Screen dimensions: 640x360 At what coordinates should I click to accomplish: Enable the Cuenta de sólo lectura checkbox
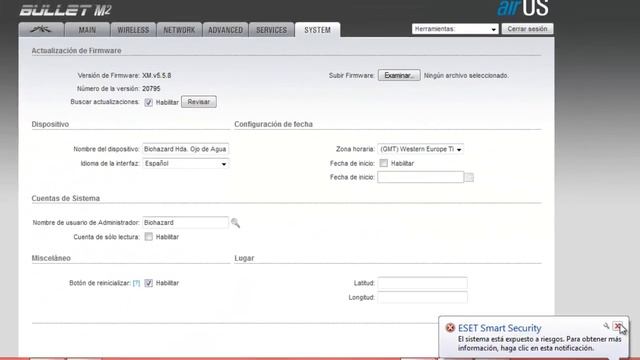149,237
